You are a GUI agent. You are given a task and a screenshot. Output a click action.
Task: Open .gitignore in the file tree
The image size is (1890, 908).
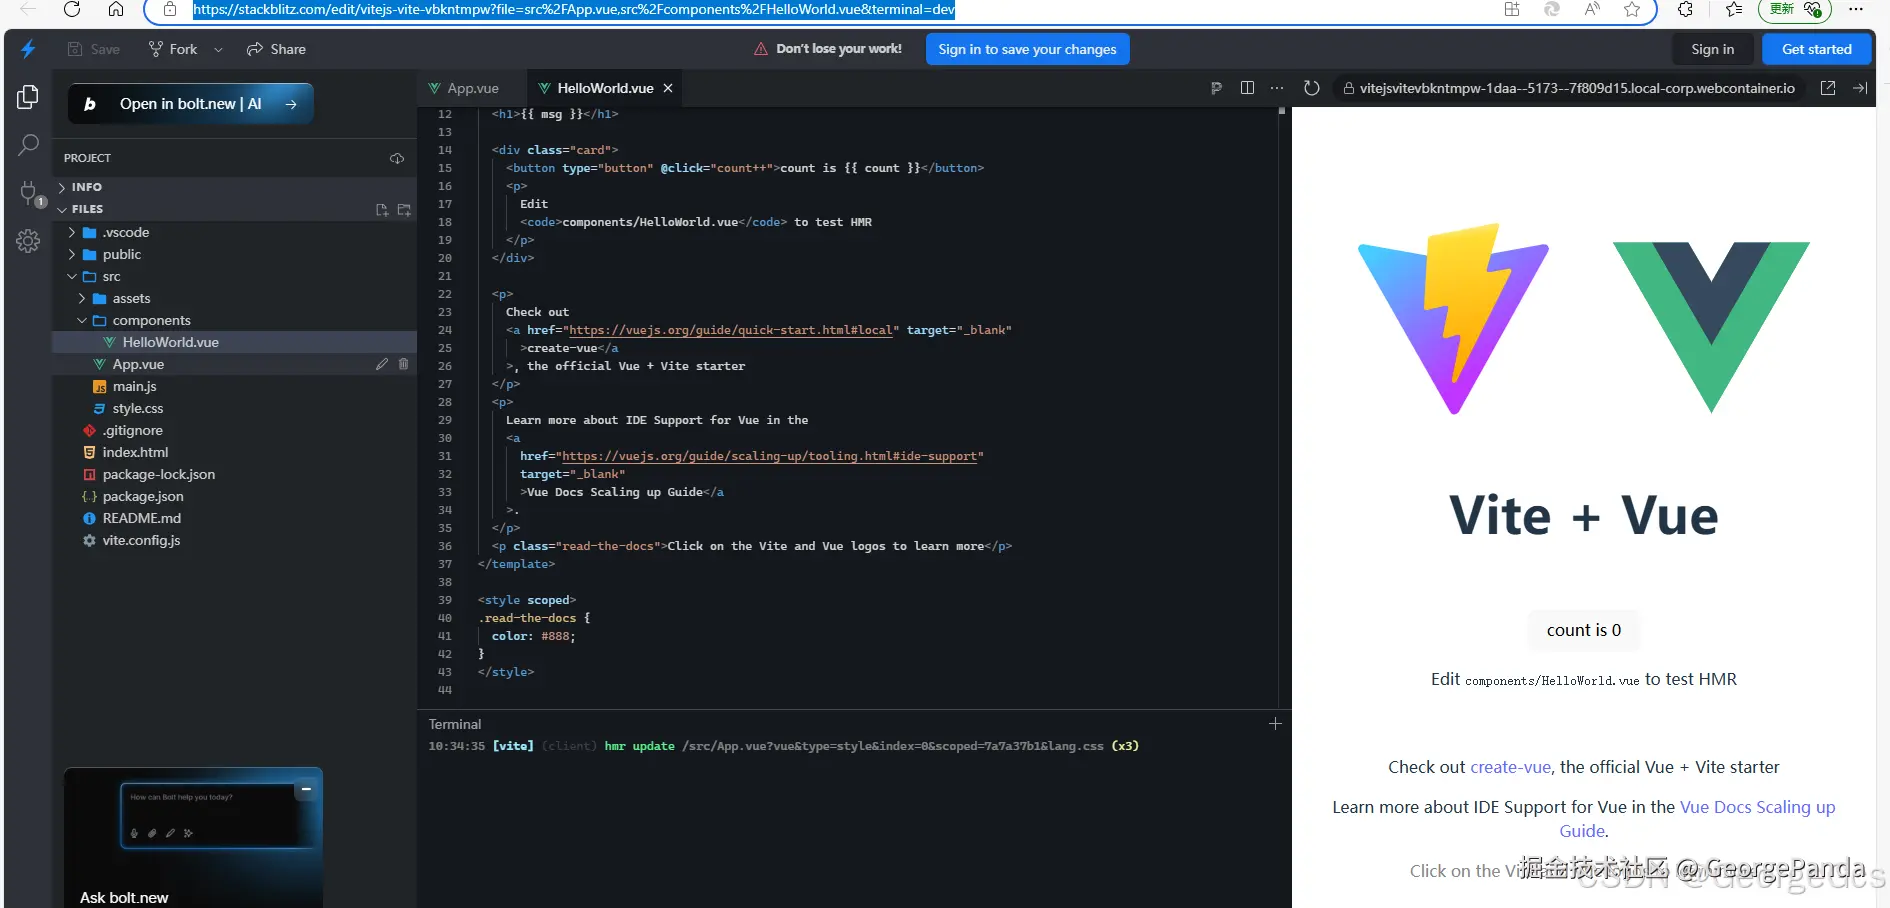234,430
